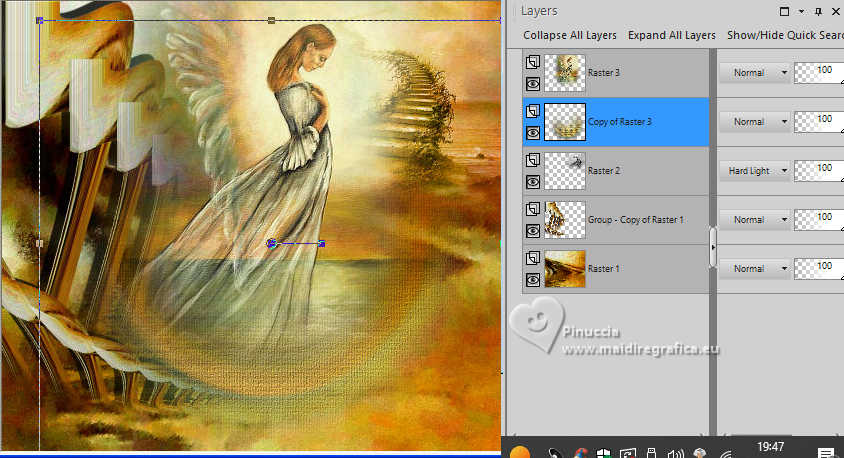This screenshot has width=844, height=458.
Task: Select the layer named Raster 1
Action: 603,269
